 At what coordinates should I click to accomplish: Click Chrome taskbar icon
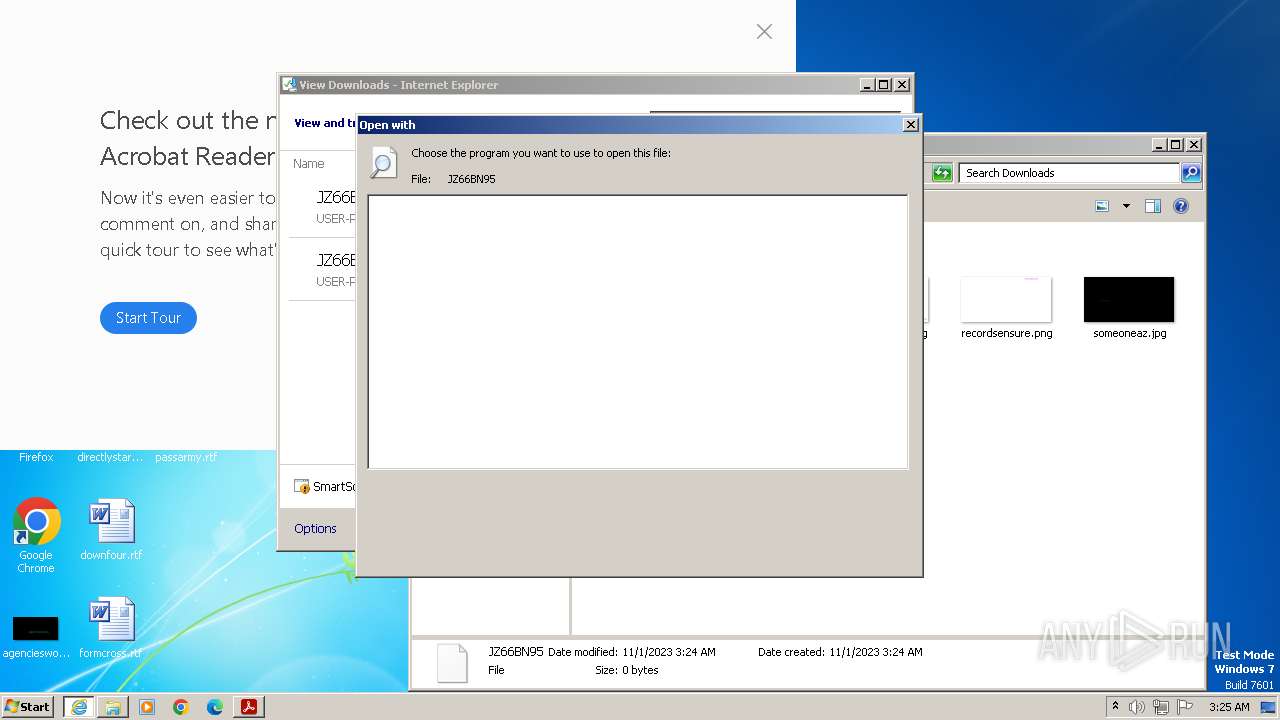click(181, 707)
